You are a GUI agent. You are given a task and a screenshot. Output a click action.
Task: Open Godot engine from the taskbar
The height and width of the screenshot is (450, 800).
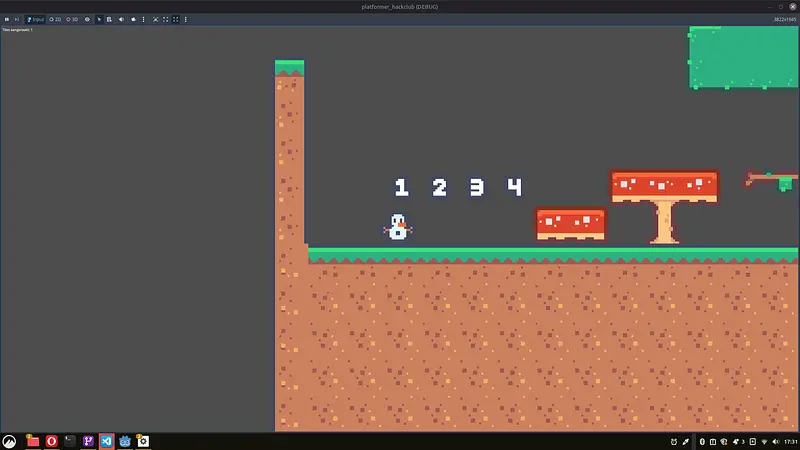point(125,441)
